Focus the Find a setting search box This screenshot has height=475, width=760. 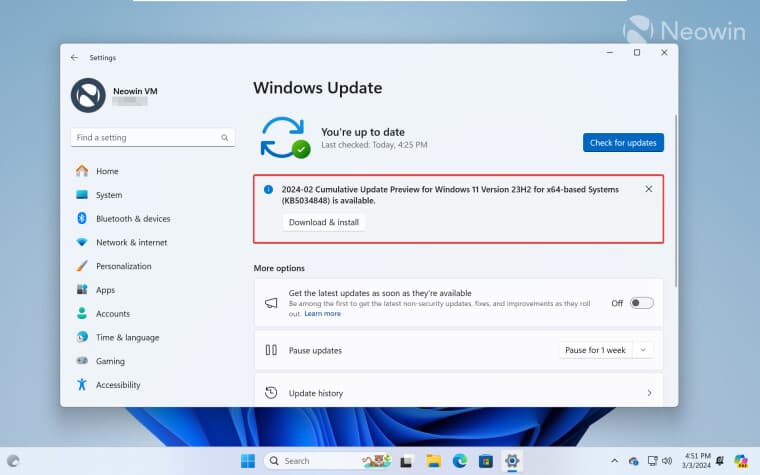click(153, 138)
